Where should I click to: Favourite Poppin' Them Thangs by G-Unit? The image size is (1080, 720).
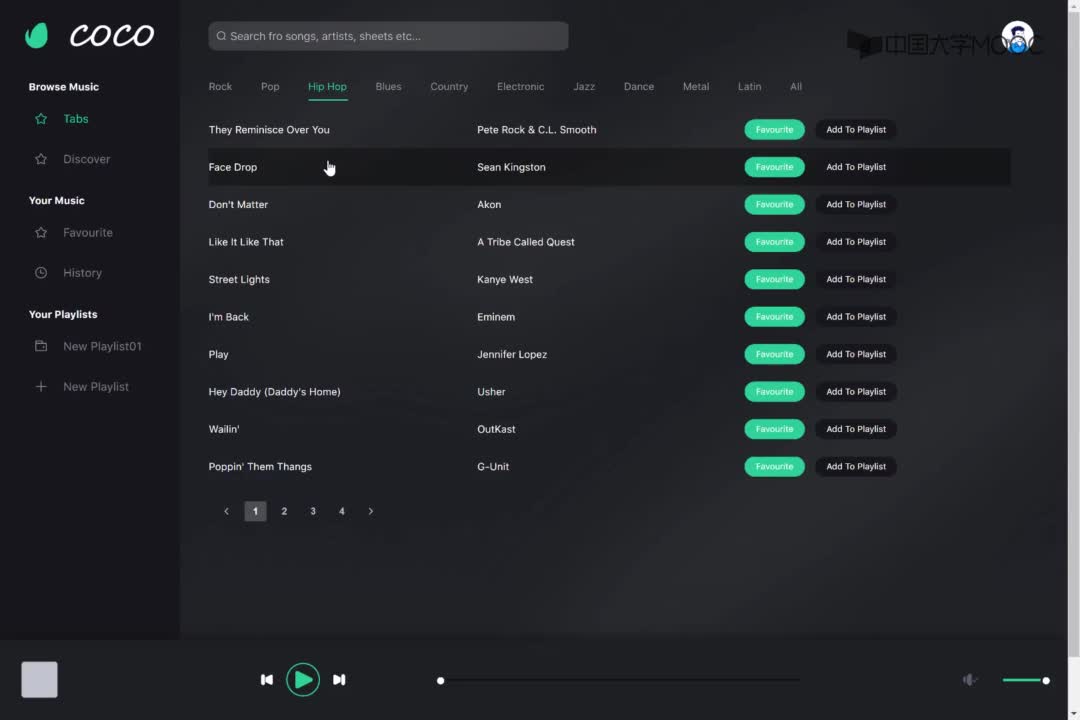point(774,466)
